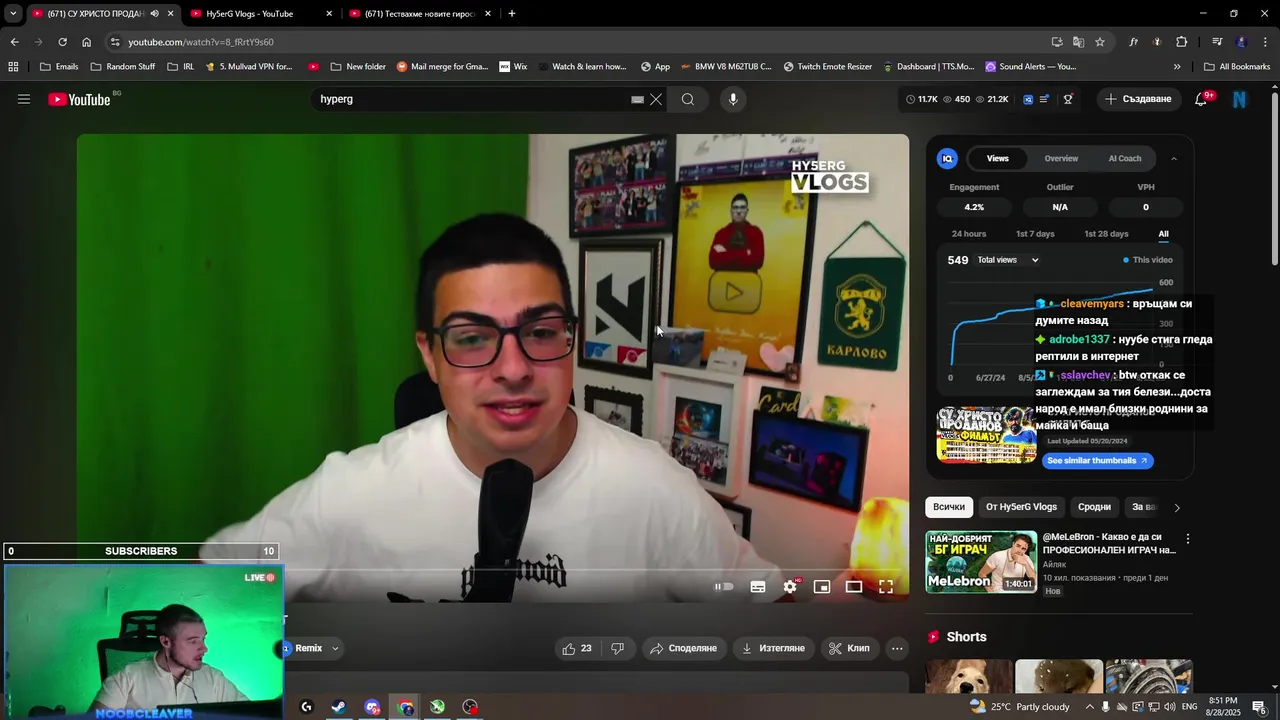Viewport: 1280px width, 720px height.
Task: Open the vidIQ extension icon in header
Action: pos(1028,99)
